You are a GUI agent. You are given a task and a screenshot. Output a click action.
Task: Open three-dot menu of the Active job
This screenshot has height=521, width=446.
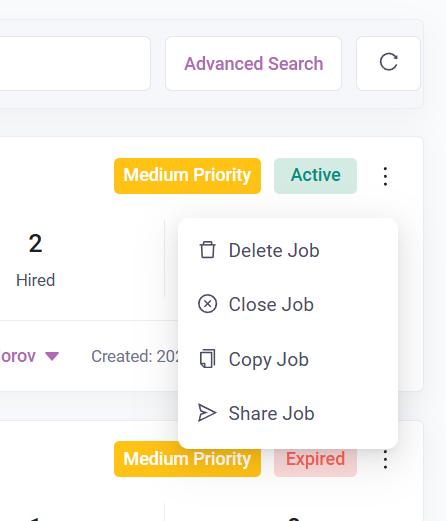pyautogui.click(x=385, y=176)
